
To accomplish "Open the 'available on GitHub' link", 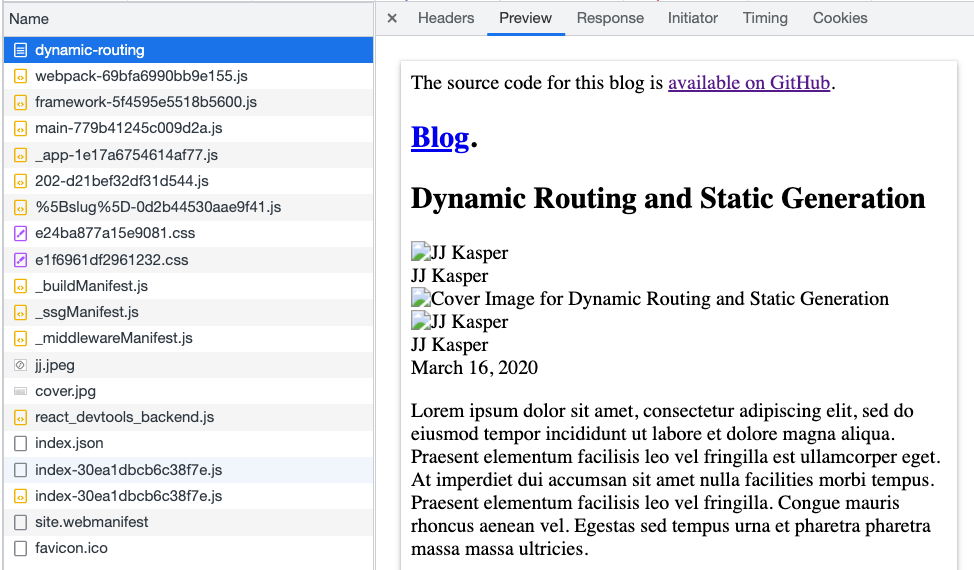I will pyautogui.click(x=749, y=83).
